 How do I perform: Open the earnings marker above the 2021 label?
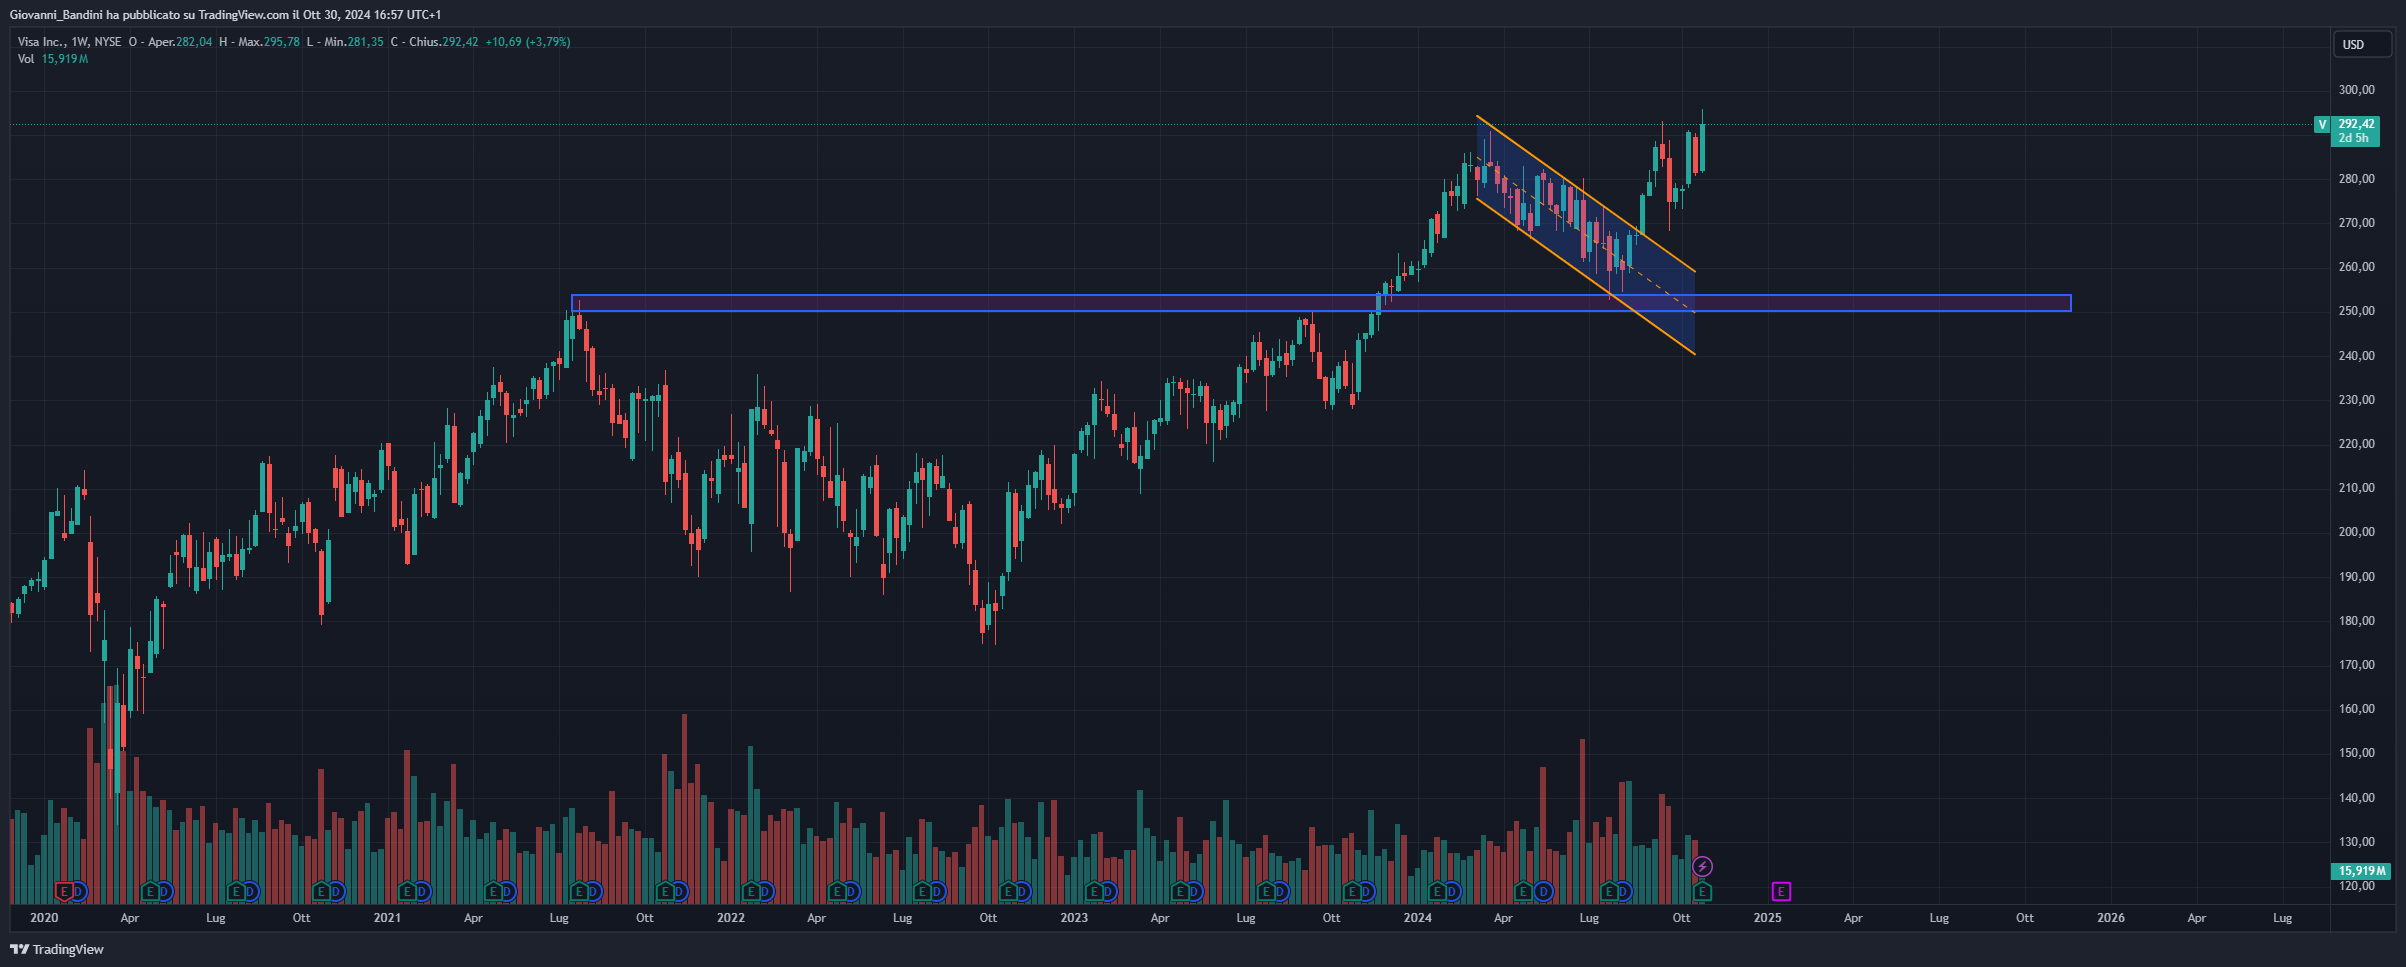[408, 891]
